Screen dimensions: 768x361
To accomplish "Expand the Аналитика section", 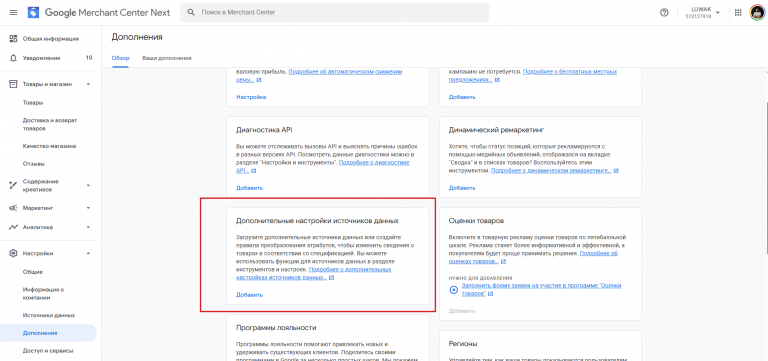I will point(88,227).
